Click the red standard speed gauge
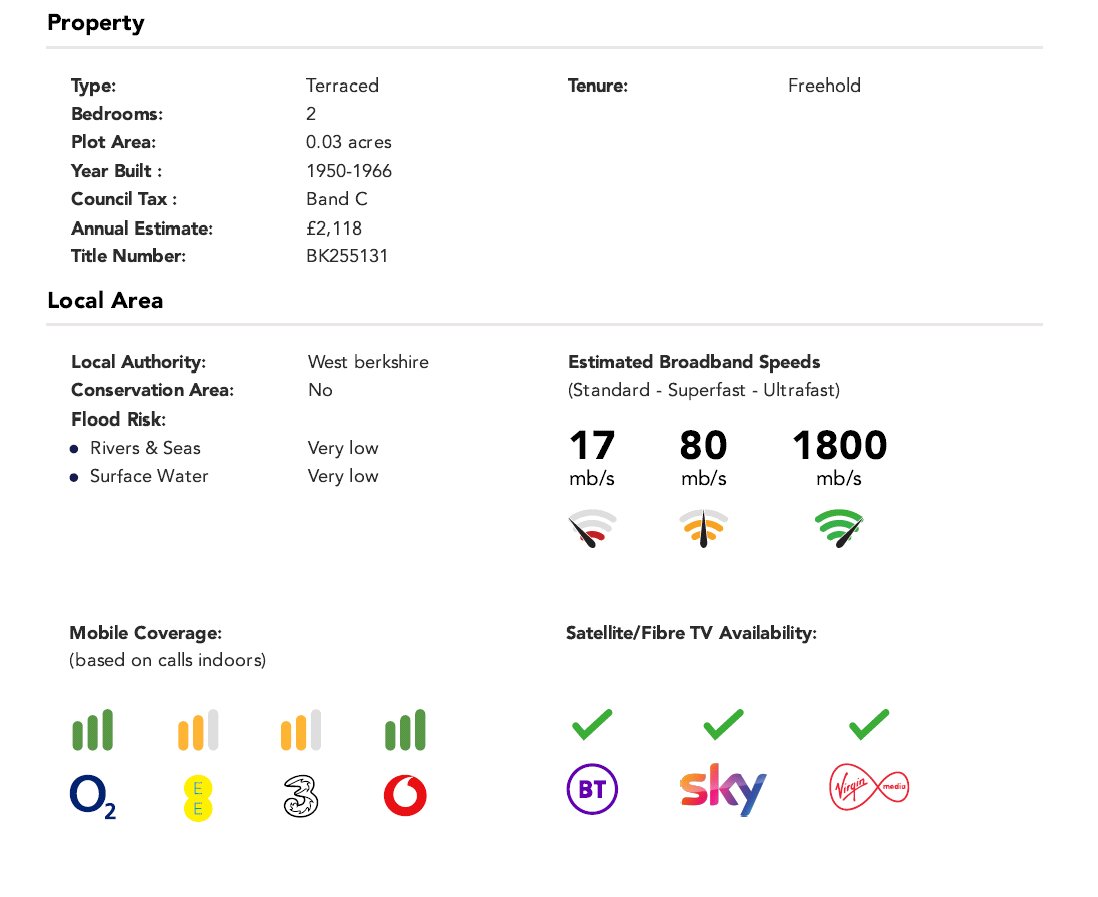 [592, 529]
